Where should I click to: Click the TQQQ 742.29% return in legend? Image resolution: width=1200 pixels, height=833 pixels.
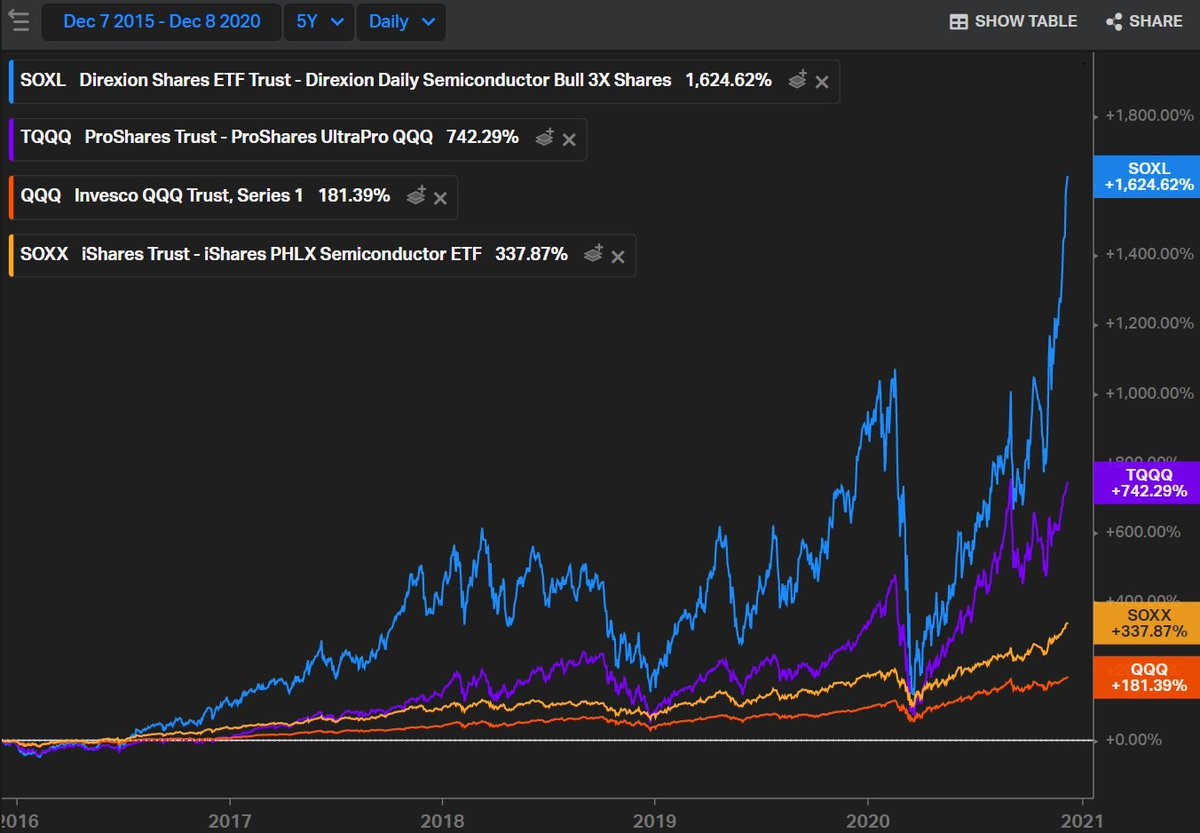[x=482, y=137]
